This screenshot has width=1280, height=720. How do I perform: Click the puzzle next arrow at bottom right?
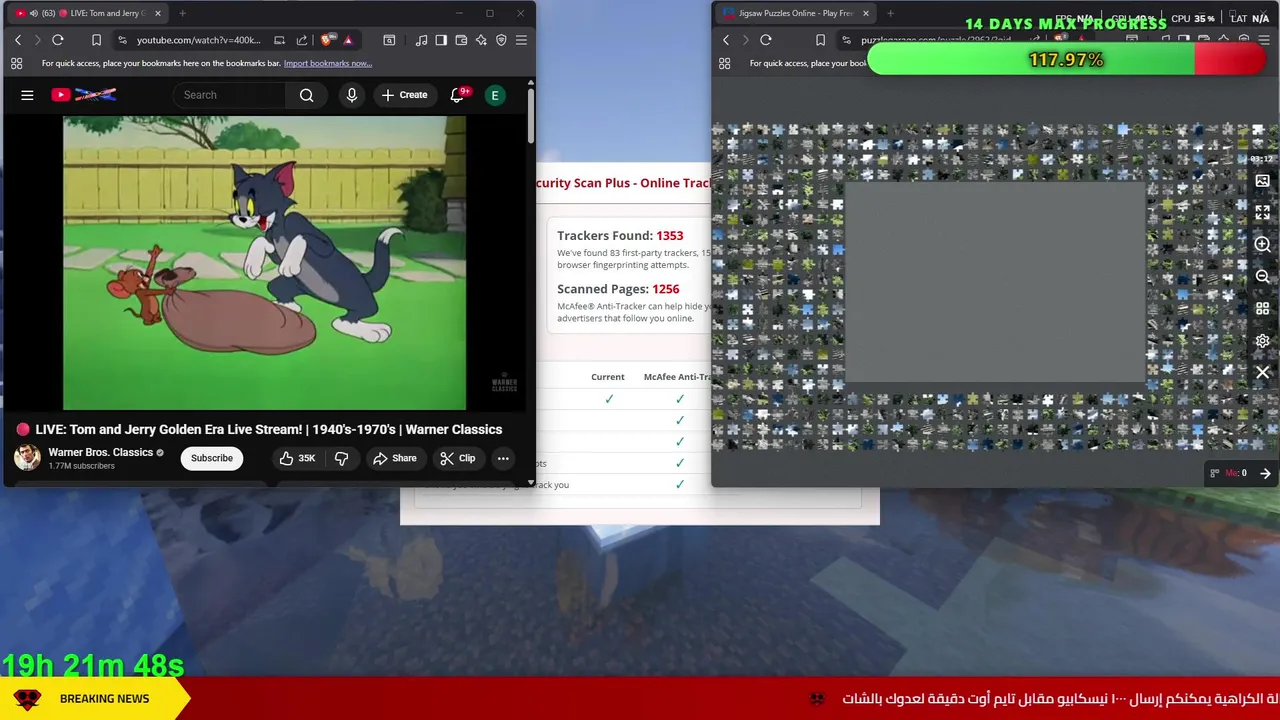tap(1265, 474)
